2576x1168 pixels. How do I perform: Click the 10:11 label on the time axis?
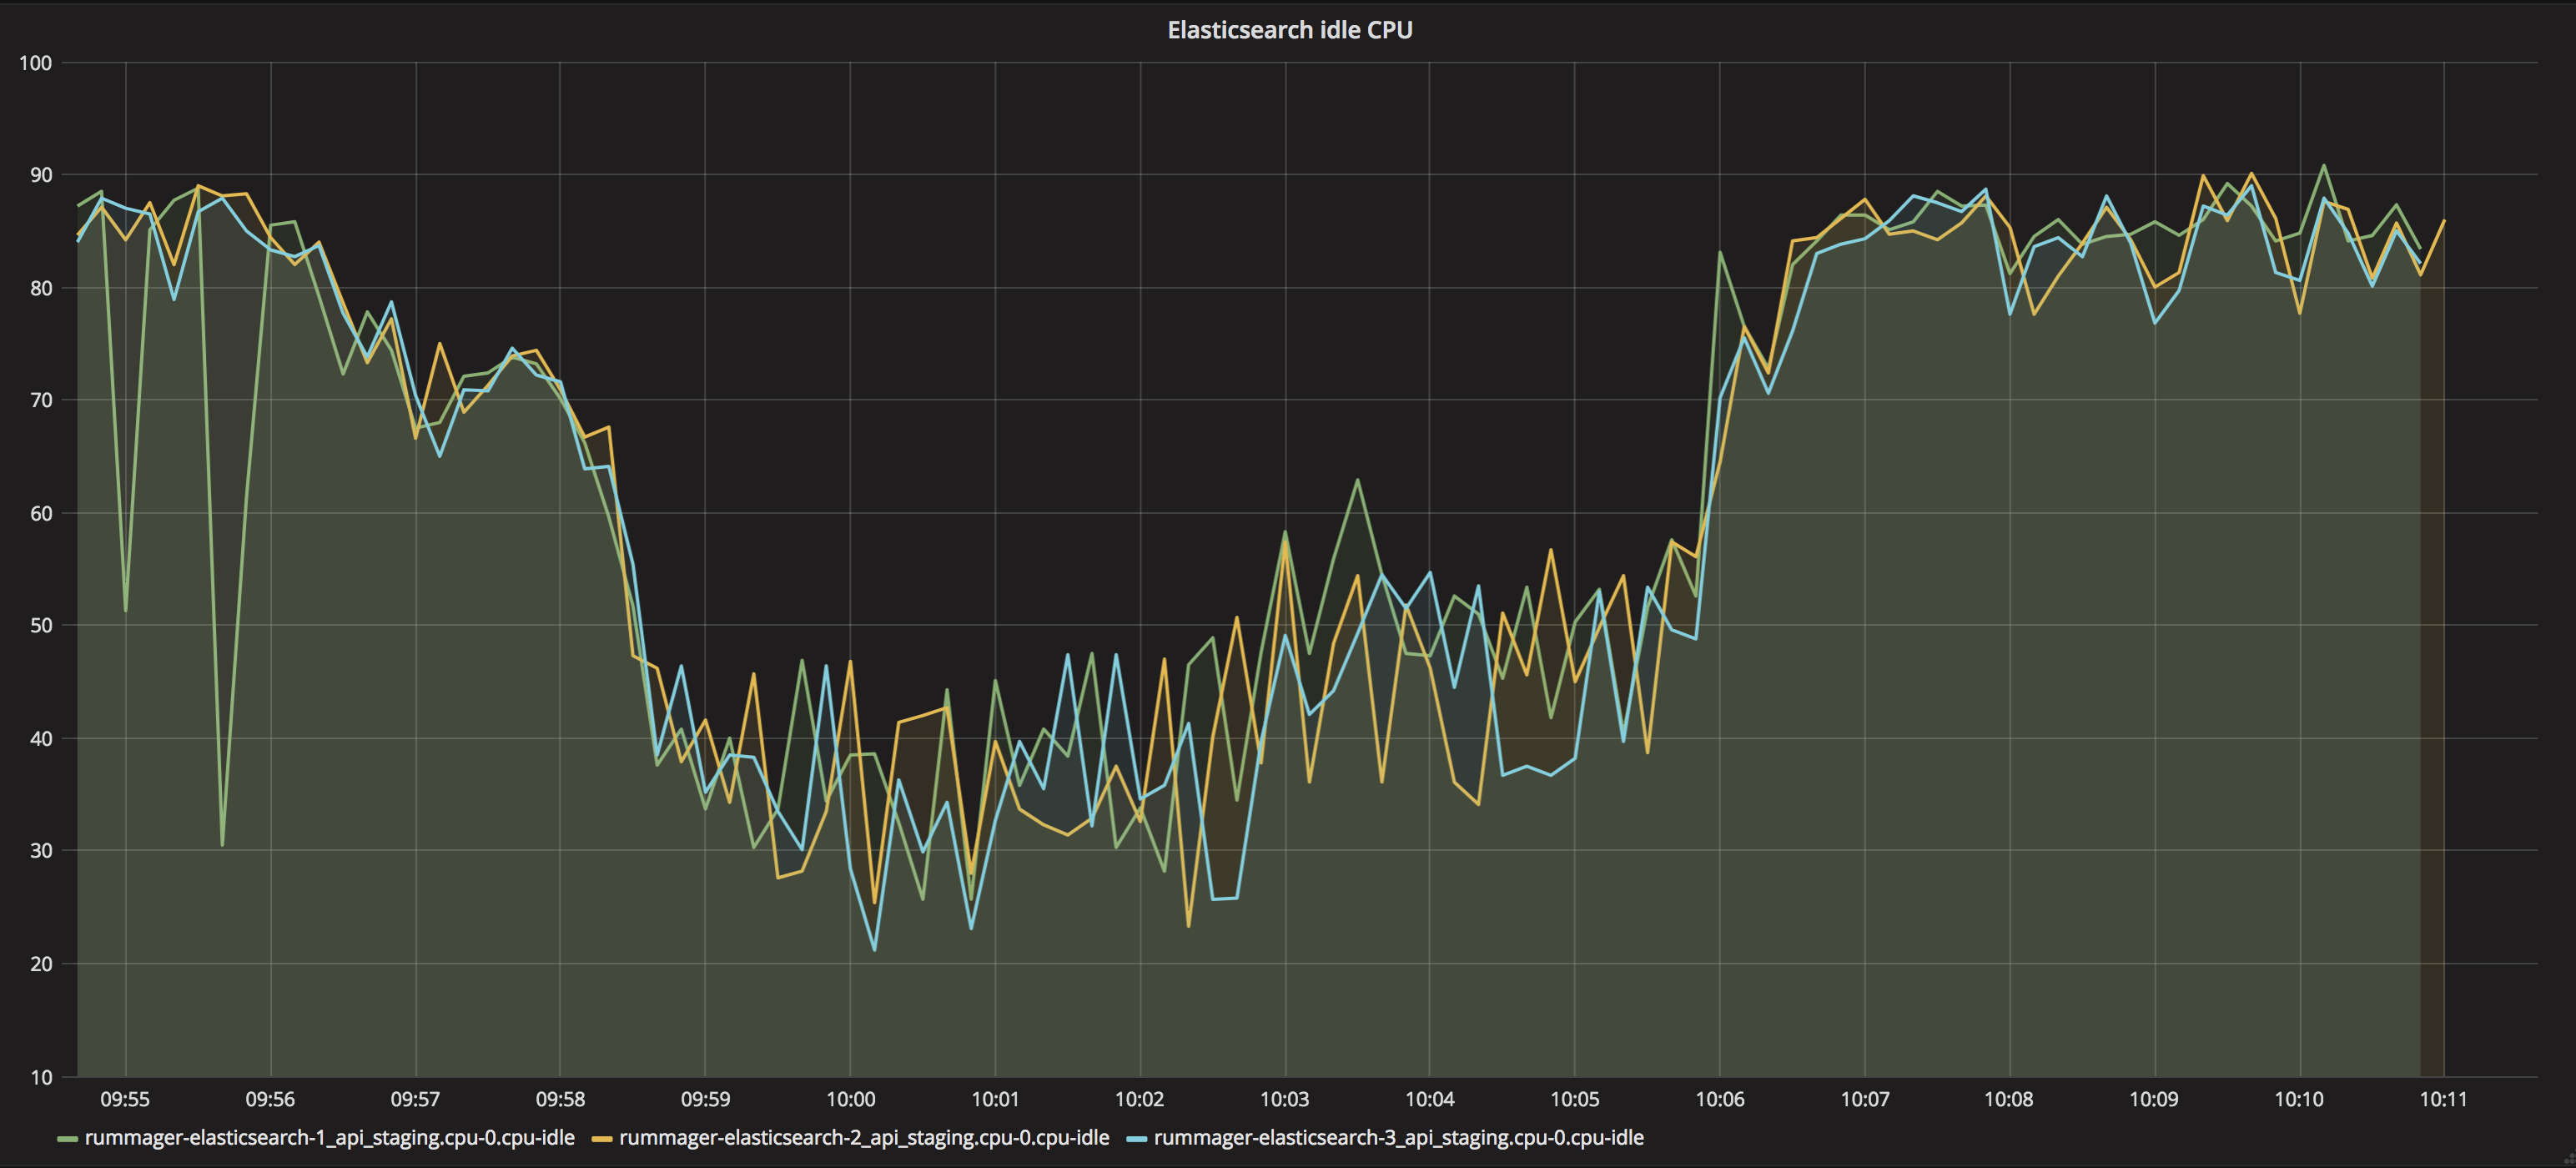point(2443,1099)
